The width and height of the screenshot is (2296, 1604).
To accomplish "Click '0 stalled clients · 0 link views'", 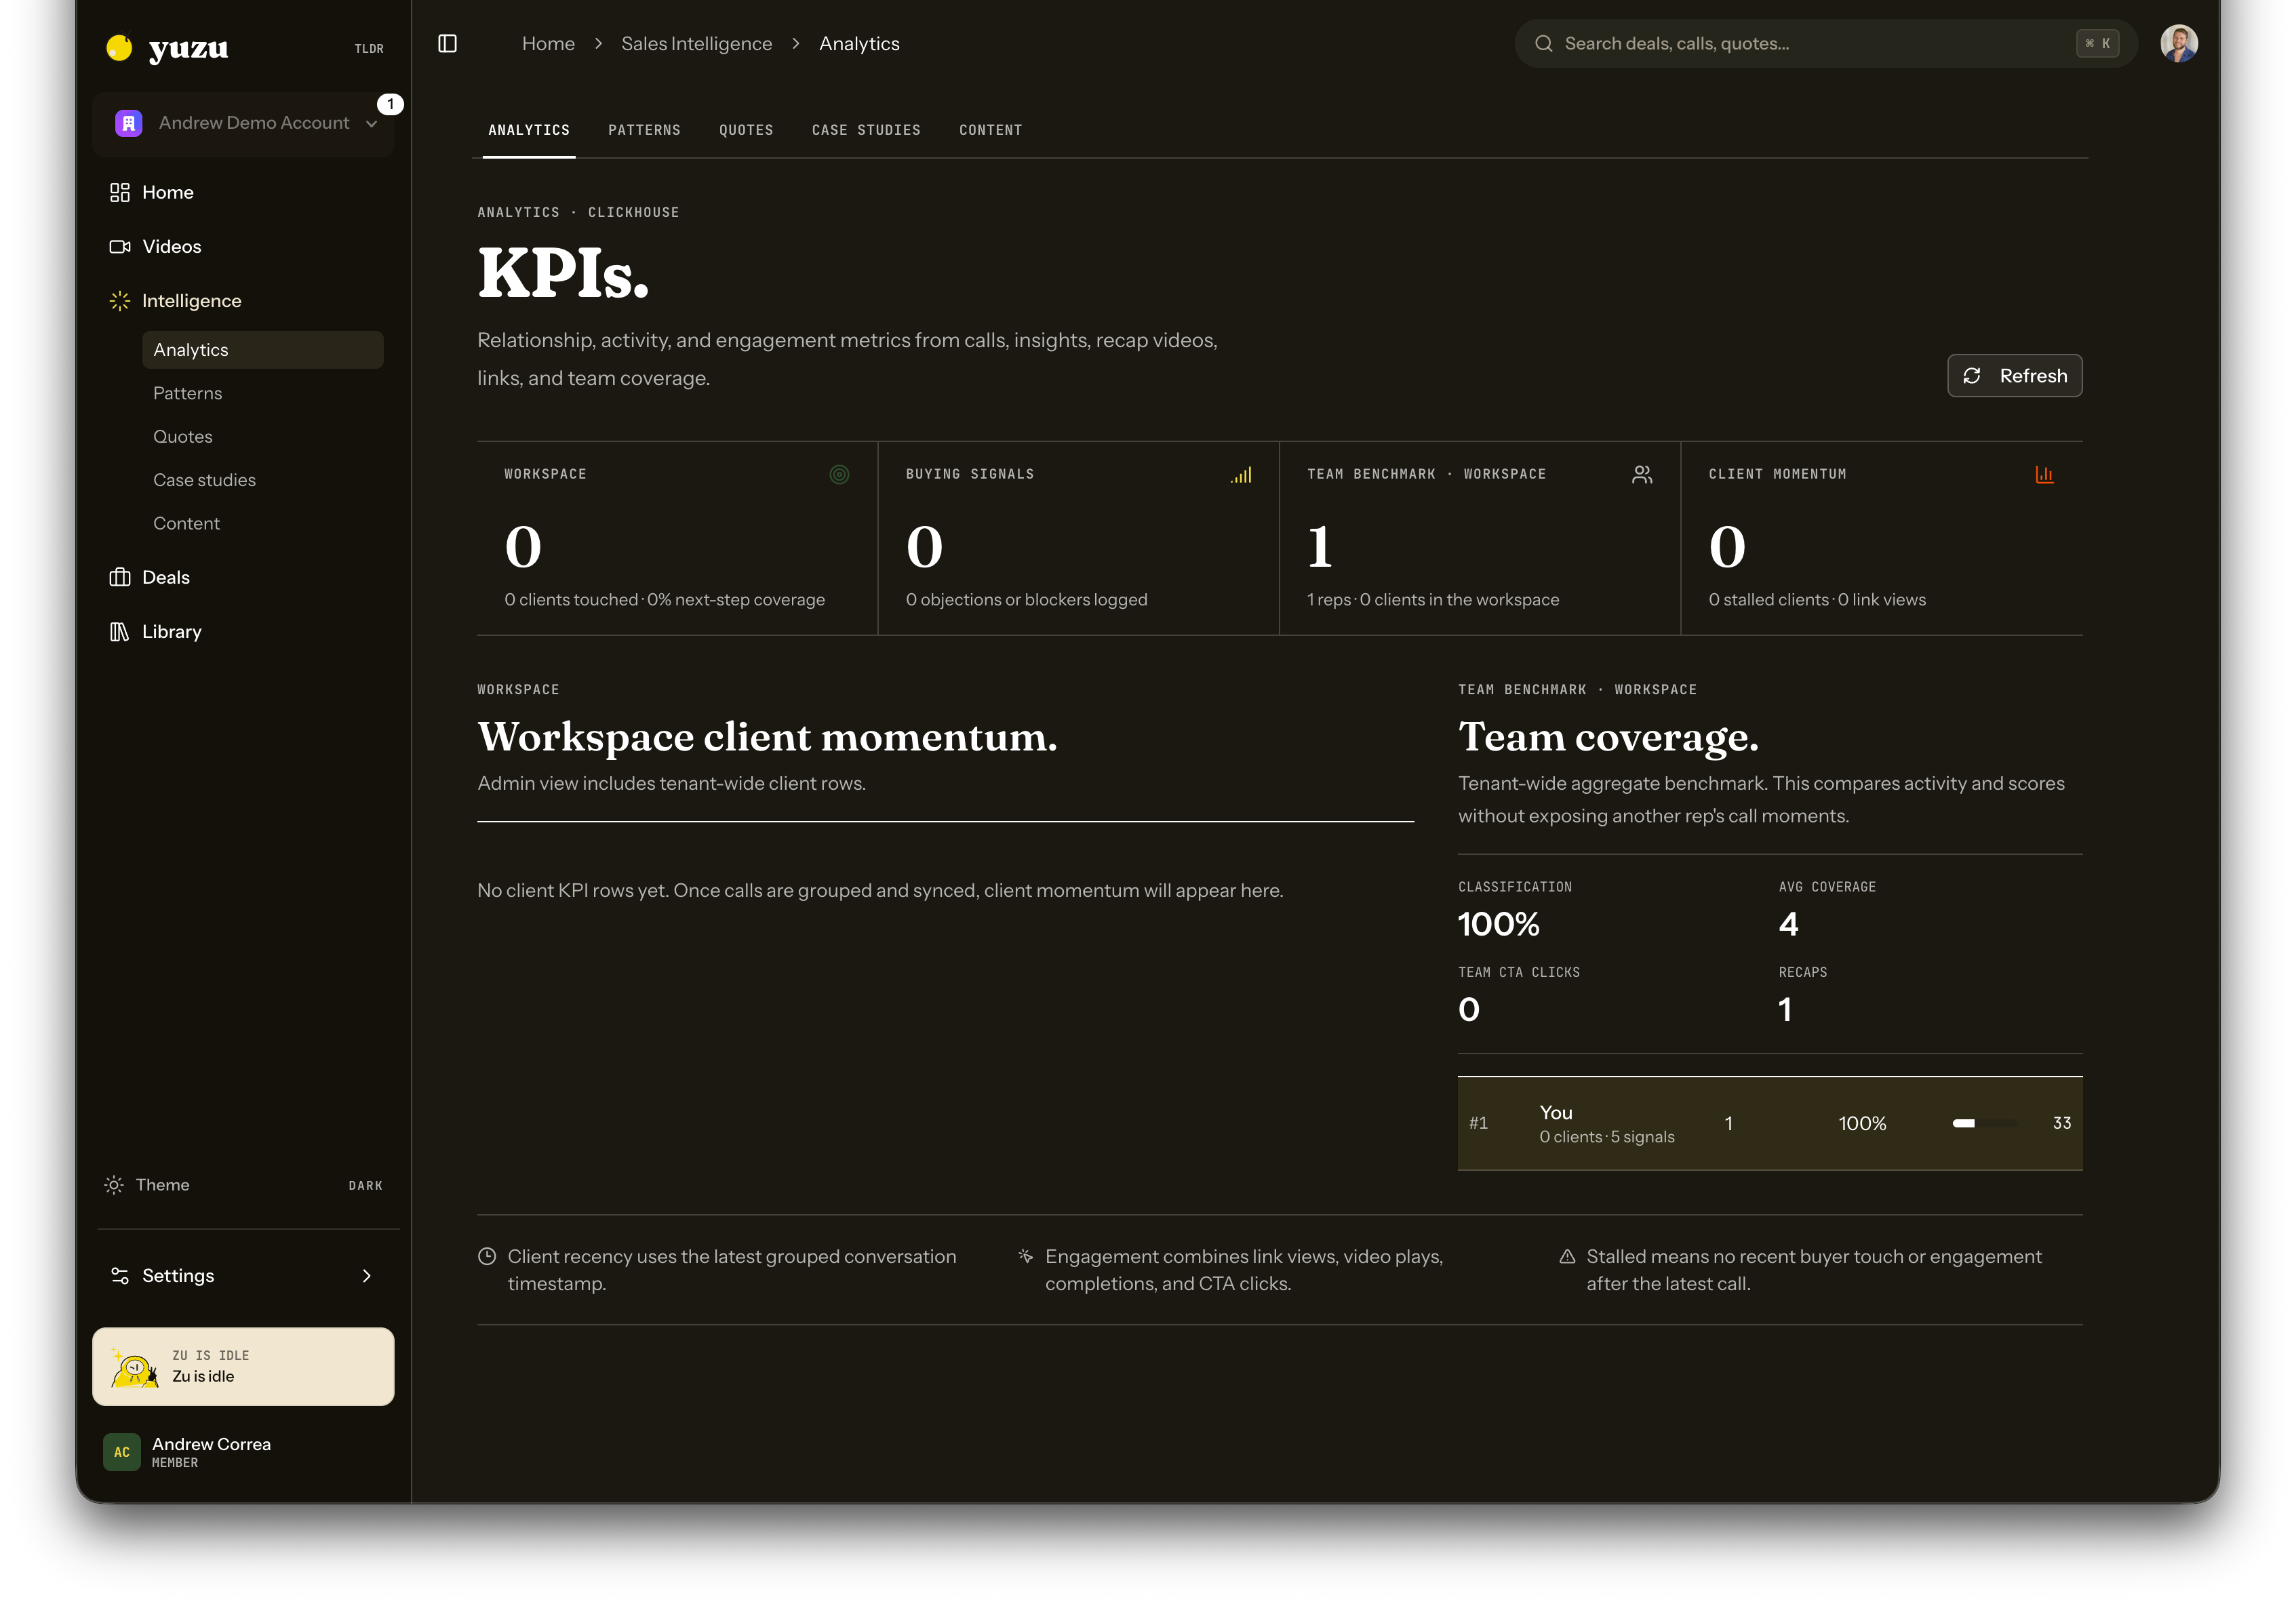I will coord(1816,600).
